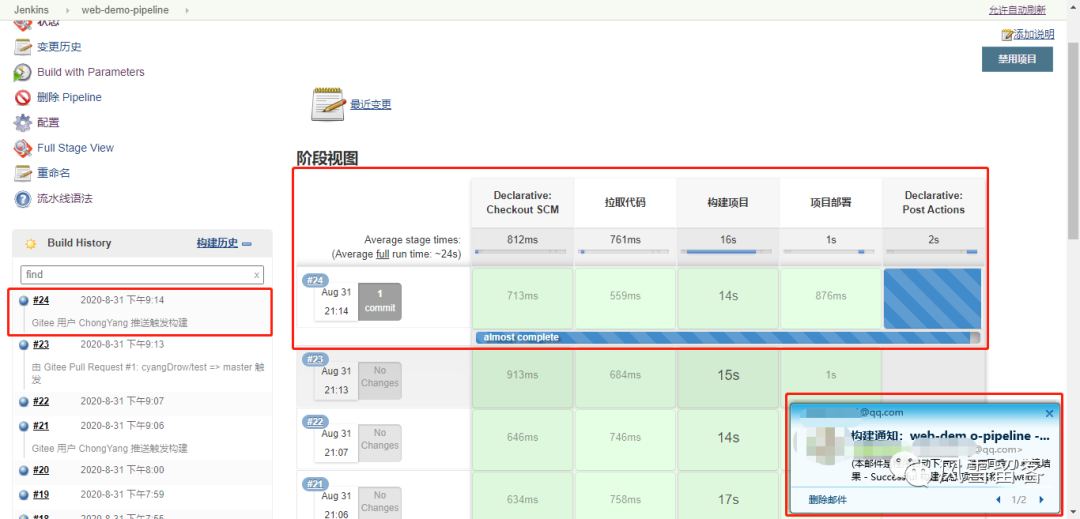The width and height of the screenshot is (1080, 519).
Task: Open 构建通知 mail subject in popup
Action: click(x=951, y=436)
